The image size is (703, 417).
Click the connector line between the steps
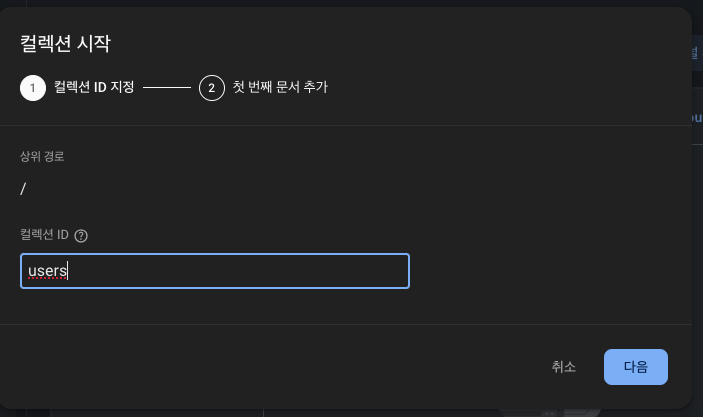click(167, 87)
